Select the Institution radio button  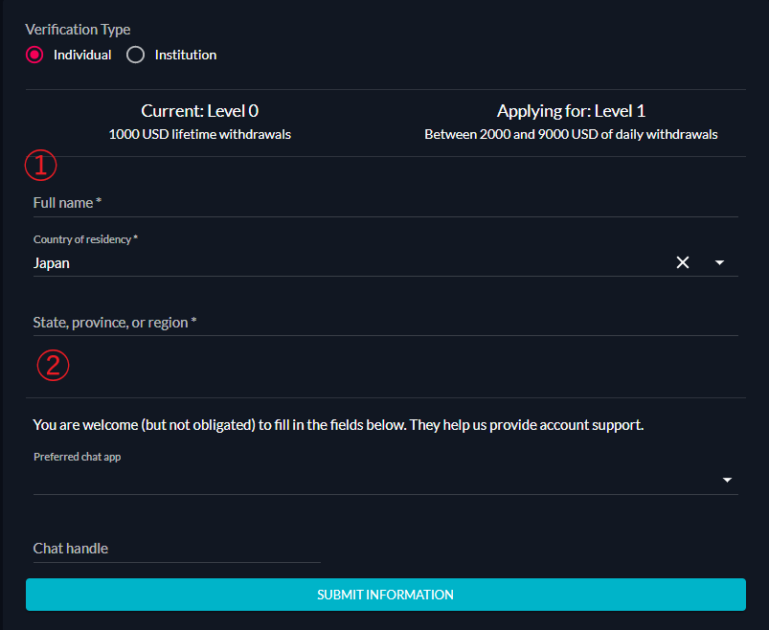pyautogui.click(x=135, y=55)
